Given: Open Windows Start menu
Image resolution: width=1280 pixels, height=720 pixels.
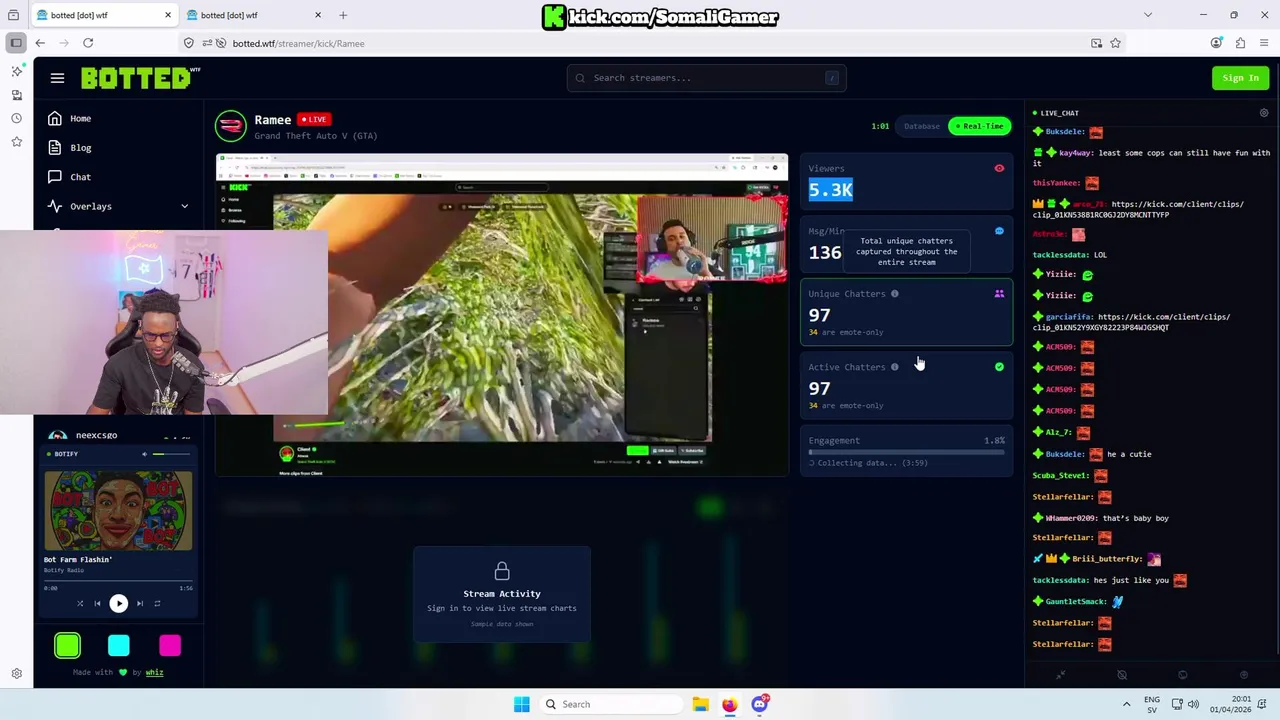Looking at the screenshot, I should coord(522,704).
